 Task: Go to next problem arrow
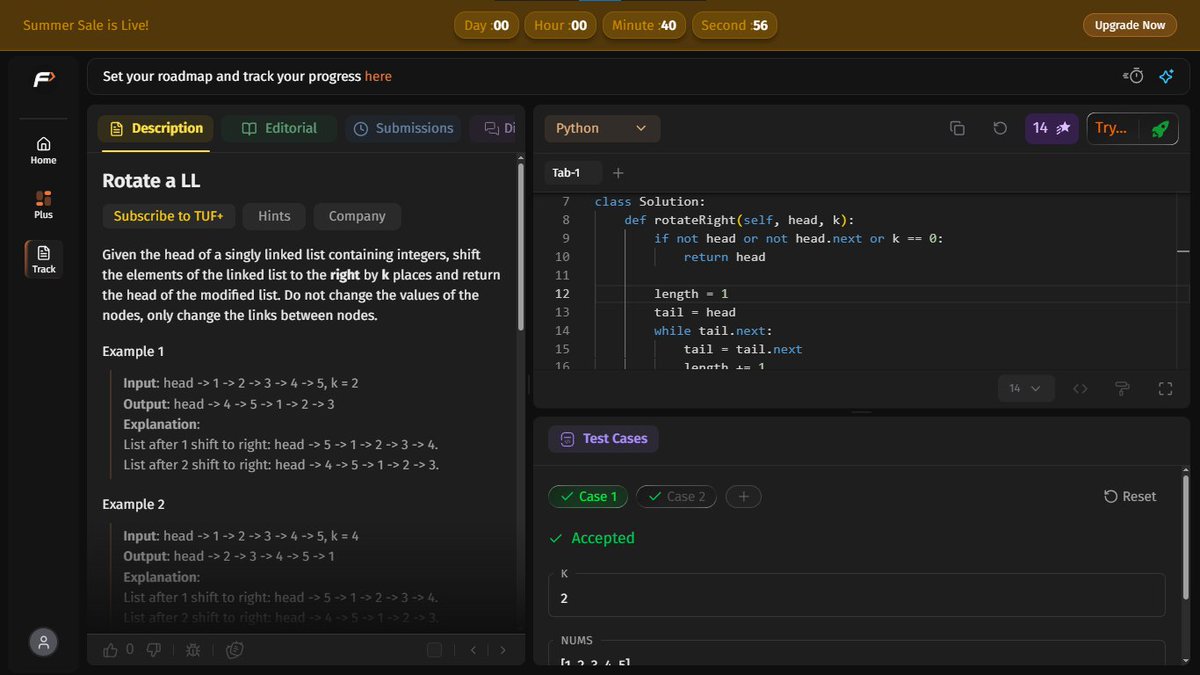click(503, 650)
